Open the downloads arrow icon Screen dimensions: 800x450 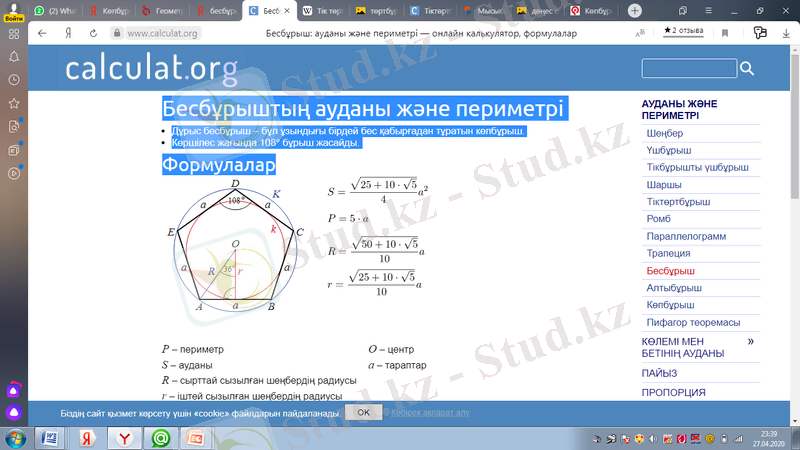[x=786, y=33]
